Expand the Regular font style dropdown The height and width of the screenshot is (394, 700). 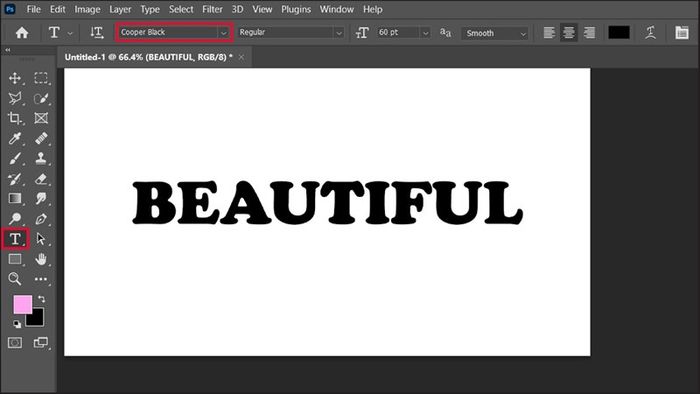(x=291, y=32)
